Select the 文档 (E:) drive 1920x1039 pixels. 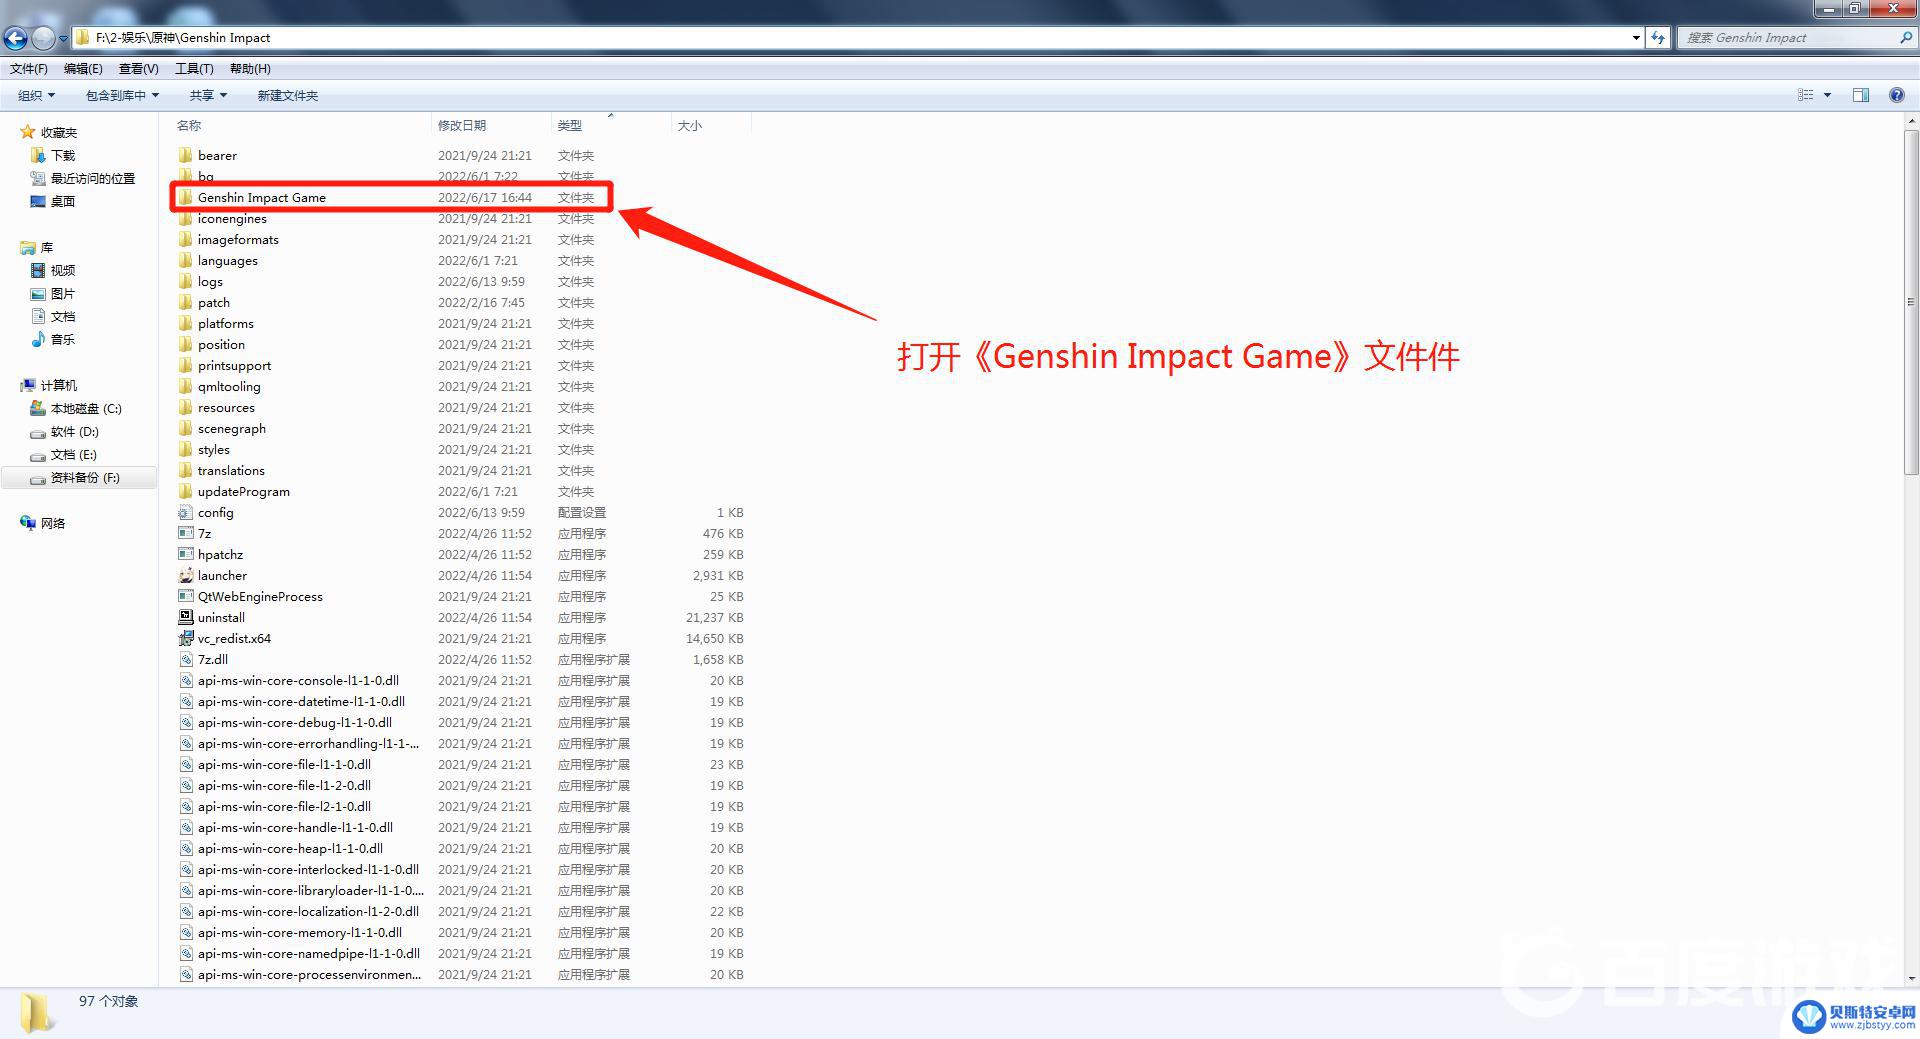coord(64,455)
